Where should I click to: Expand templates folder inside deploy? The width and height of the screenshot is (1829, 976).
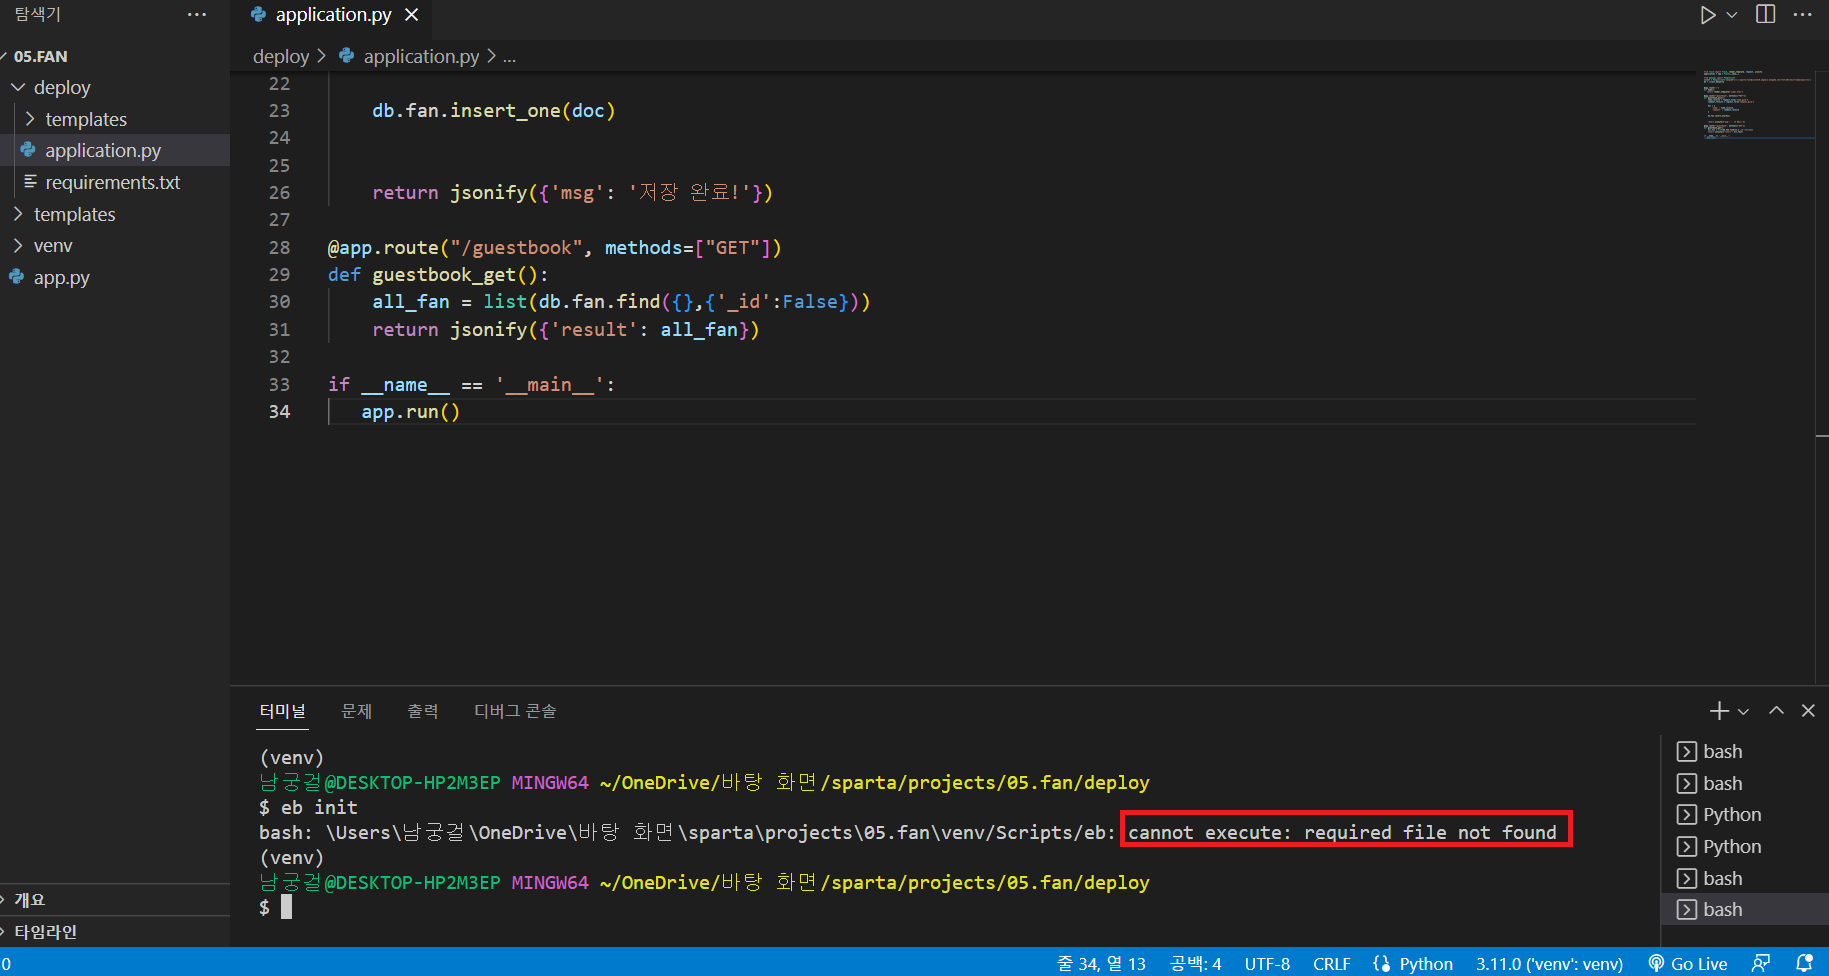(86, 119)
